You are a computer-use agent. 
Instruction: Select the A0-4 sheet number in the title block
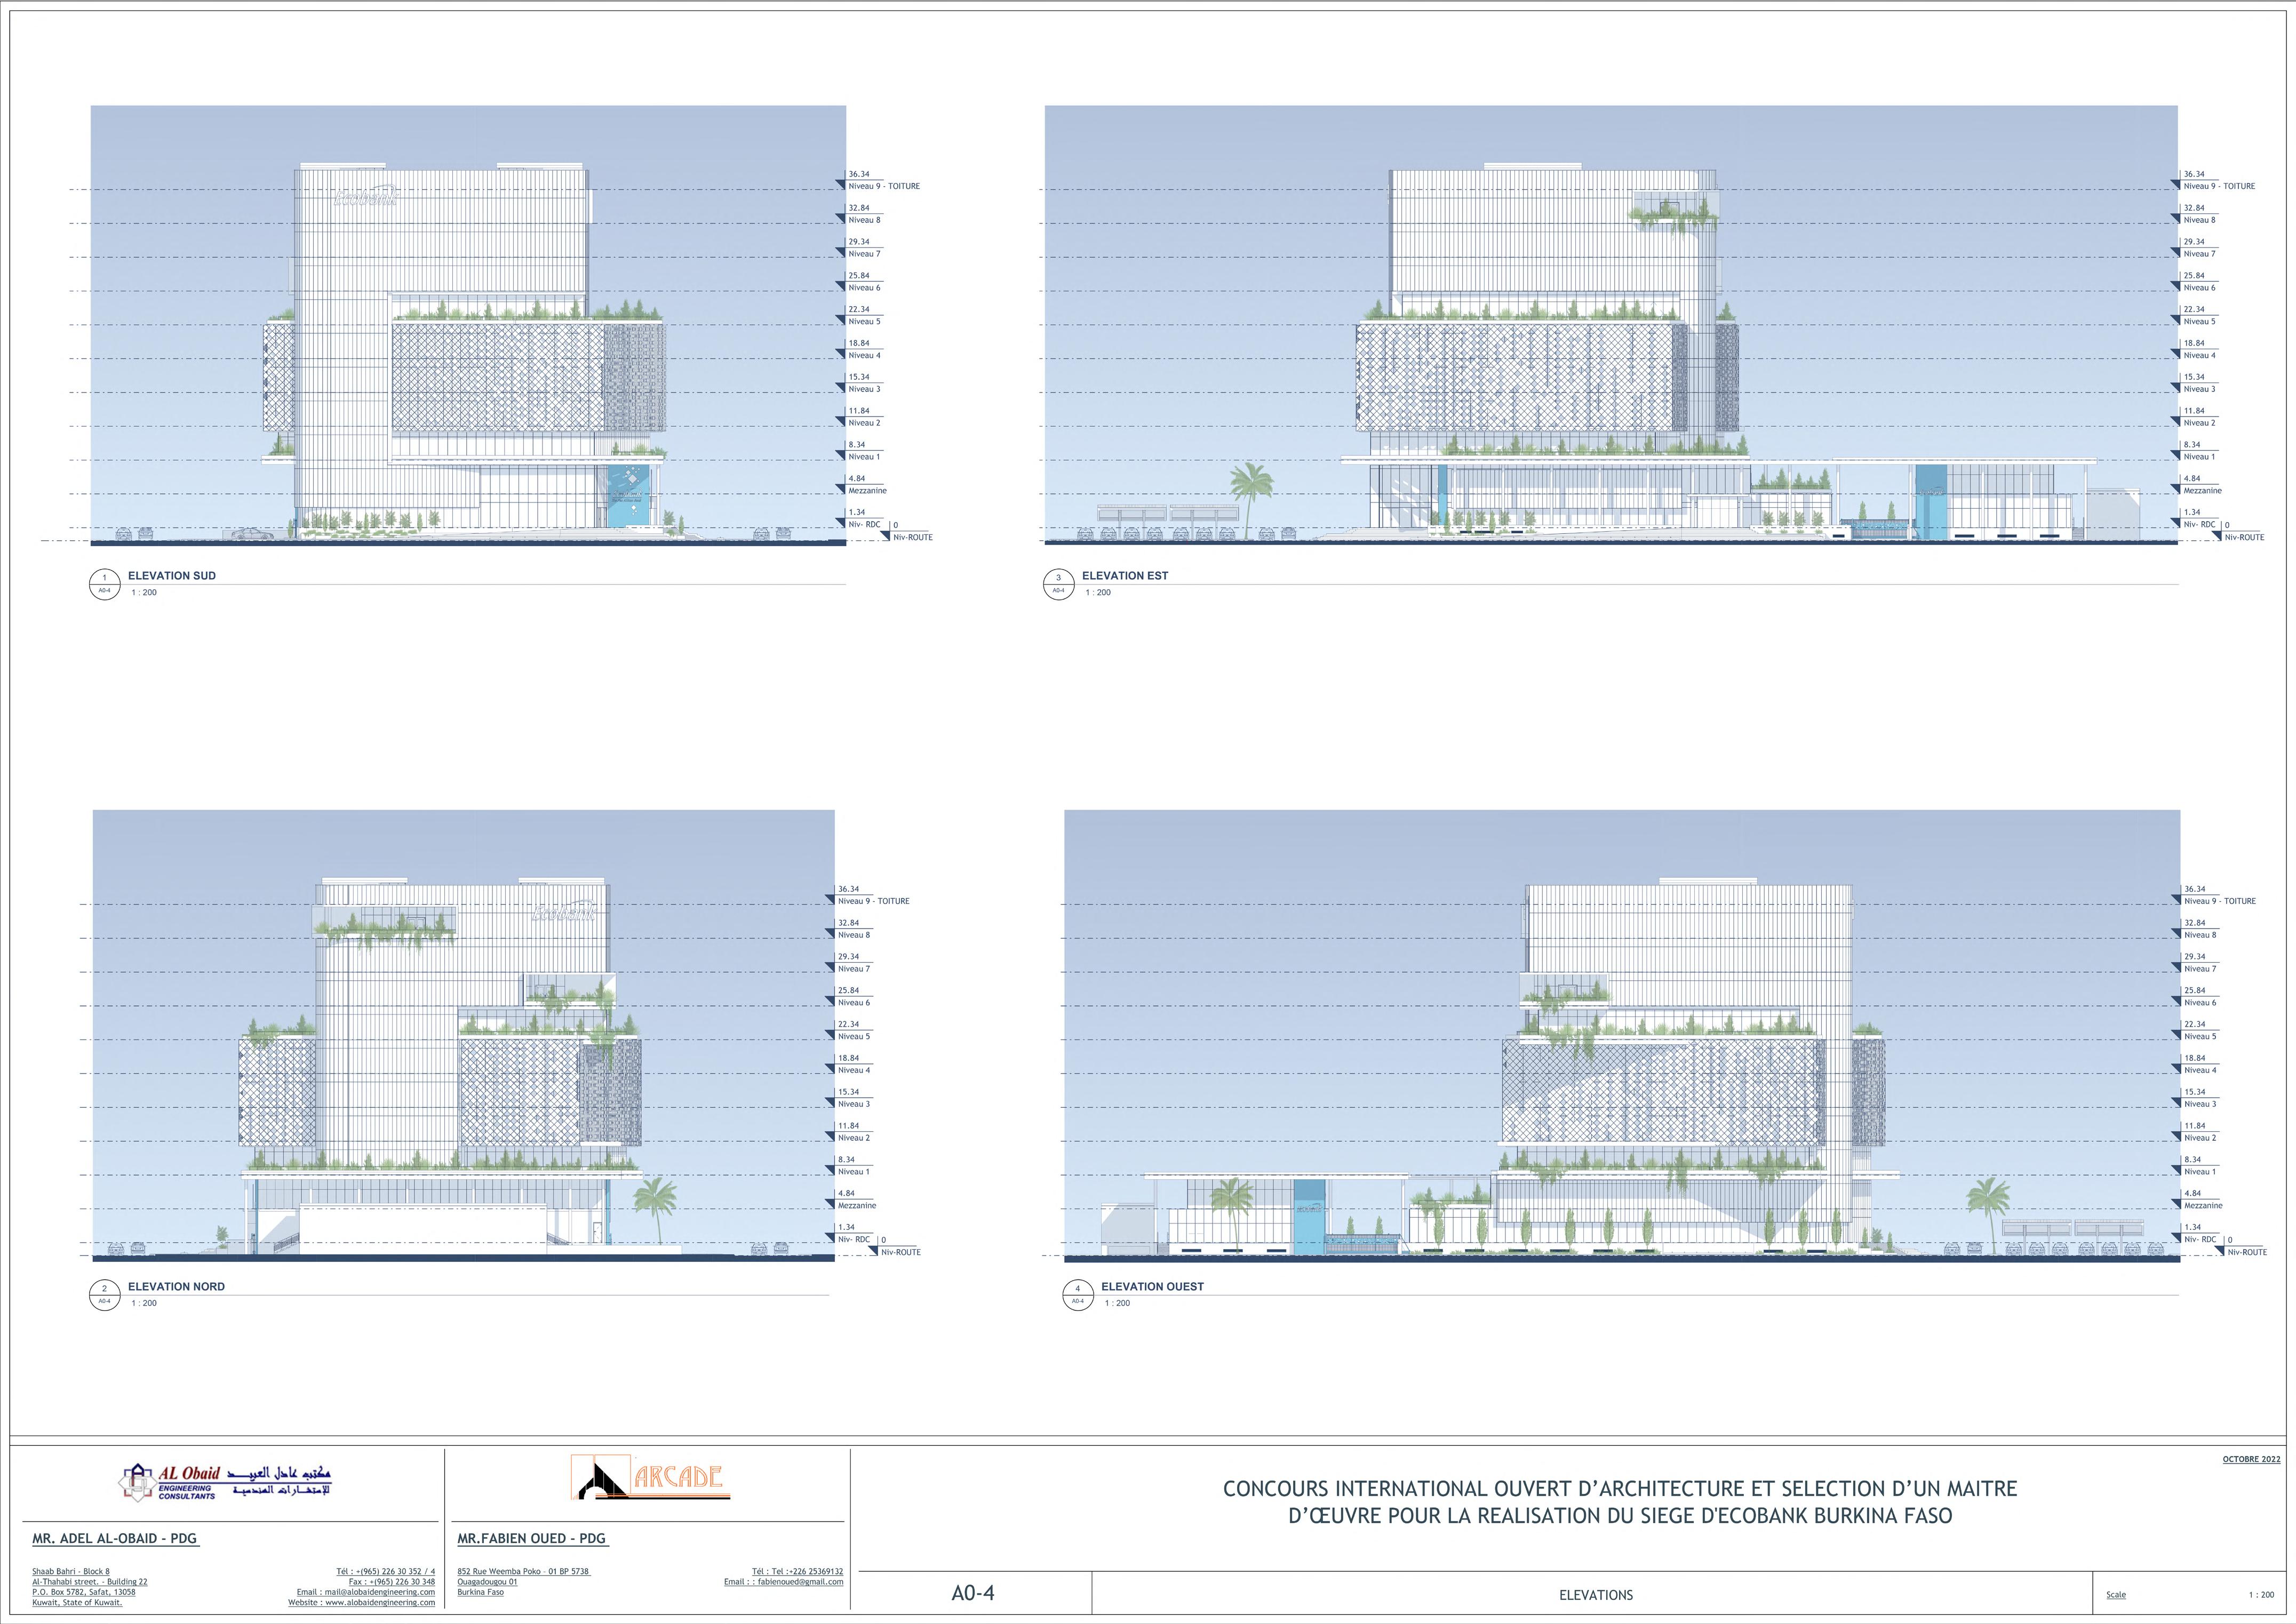pyautogui.click(x=972, y=1594)
